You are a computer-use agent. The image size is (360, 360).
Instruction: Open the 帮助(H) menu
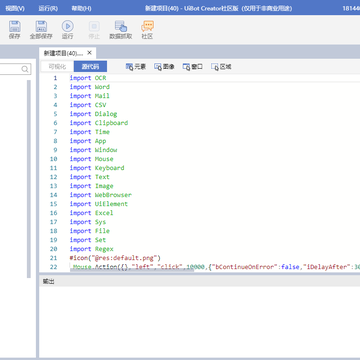81,8
